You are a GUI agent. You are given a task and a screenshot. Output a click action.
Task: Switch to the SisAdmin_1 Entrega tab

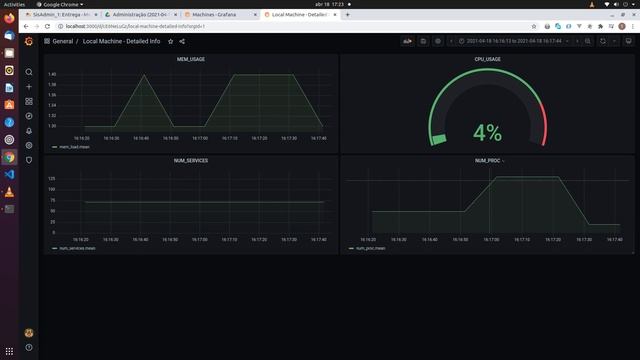tap(60, 15)
